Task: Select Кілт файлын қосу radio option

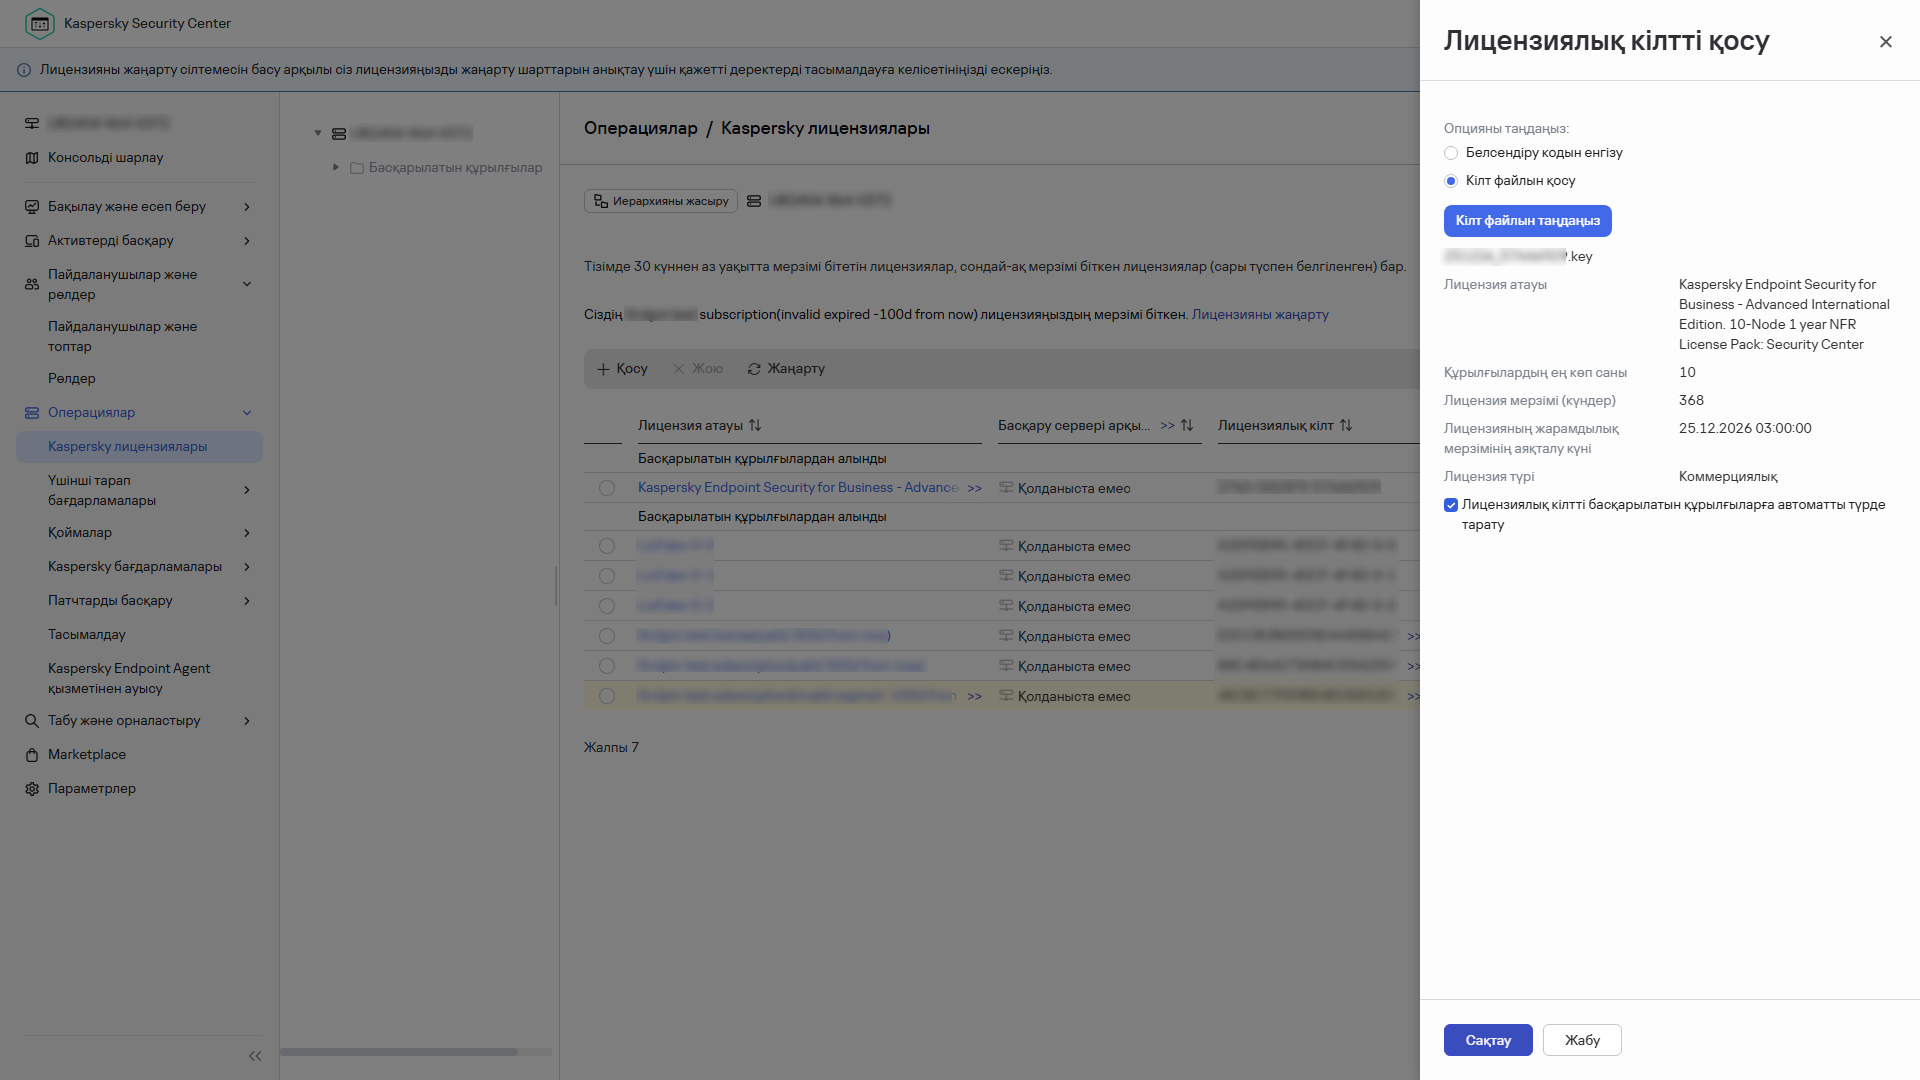Action: click(x=1451, y=181)
